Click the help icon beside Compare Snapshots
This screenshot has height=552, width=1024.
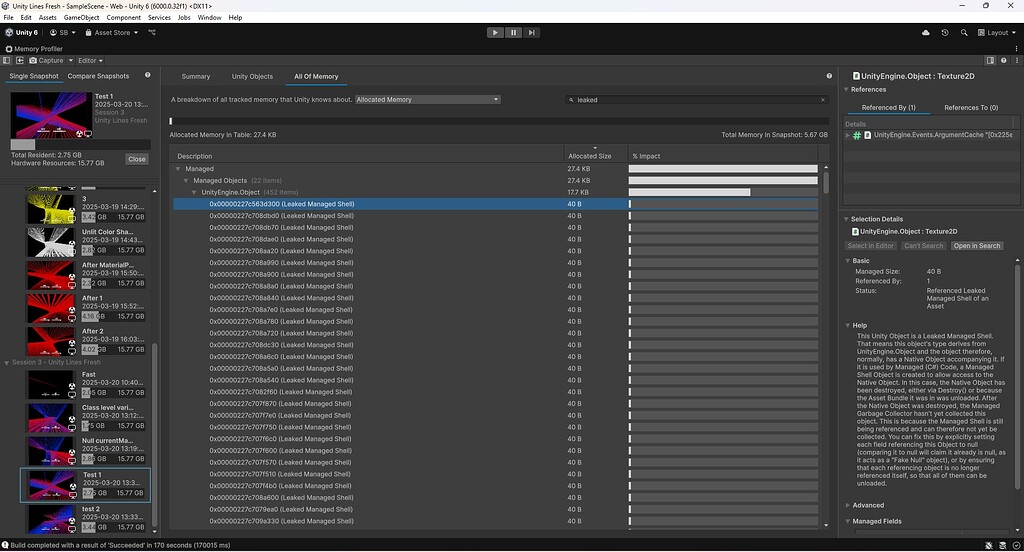pos(148,75)
